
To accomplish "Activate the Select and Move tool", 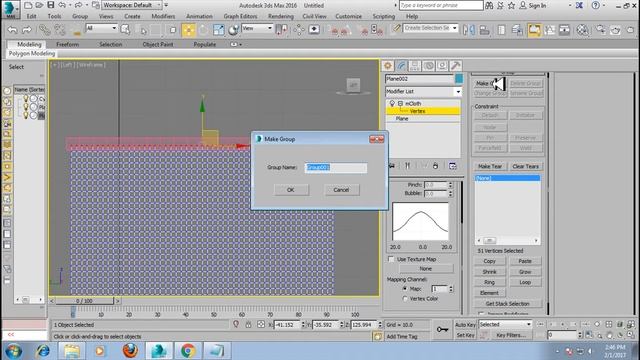I will 189,30.
